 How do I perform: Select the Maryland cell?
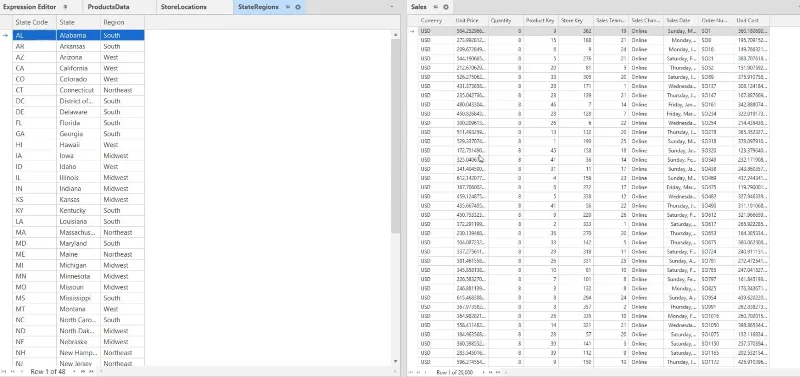point(78,243)
